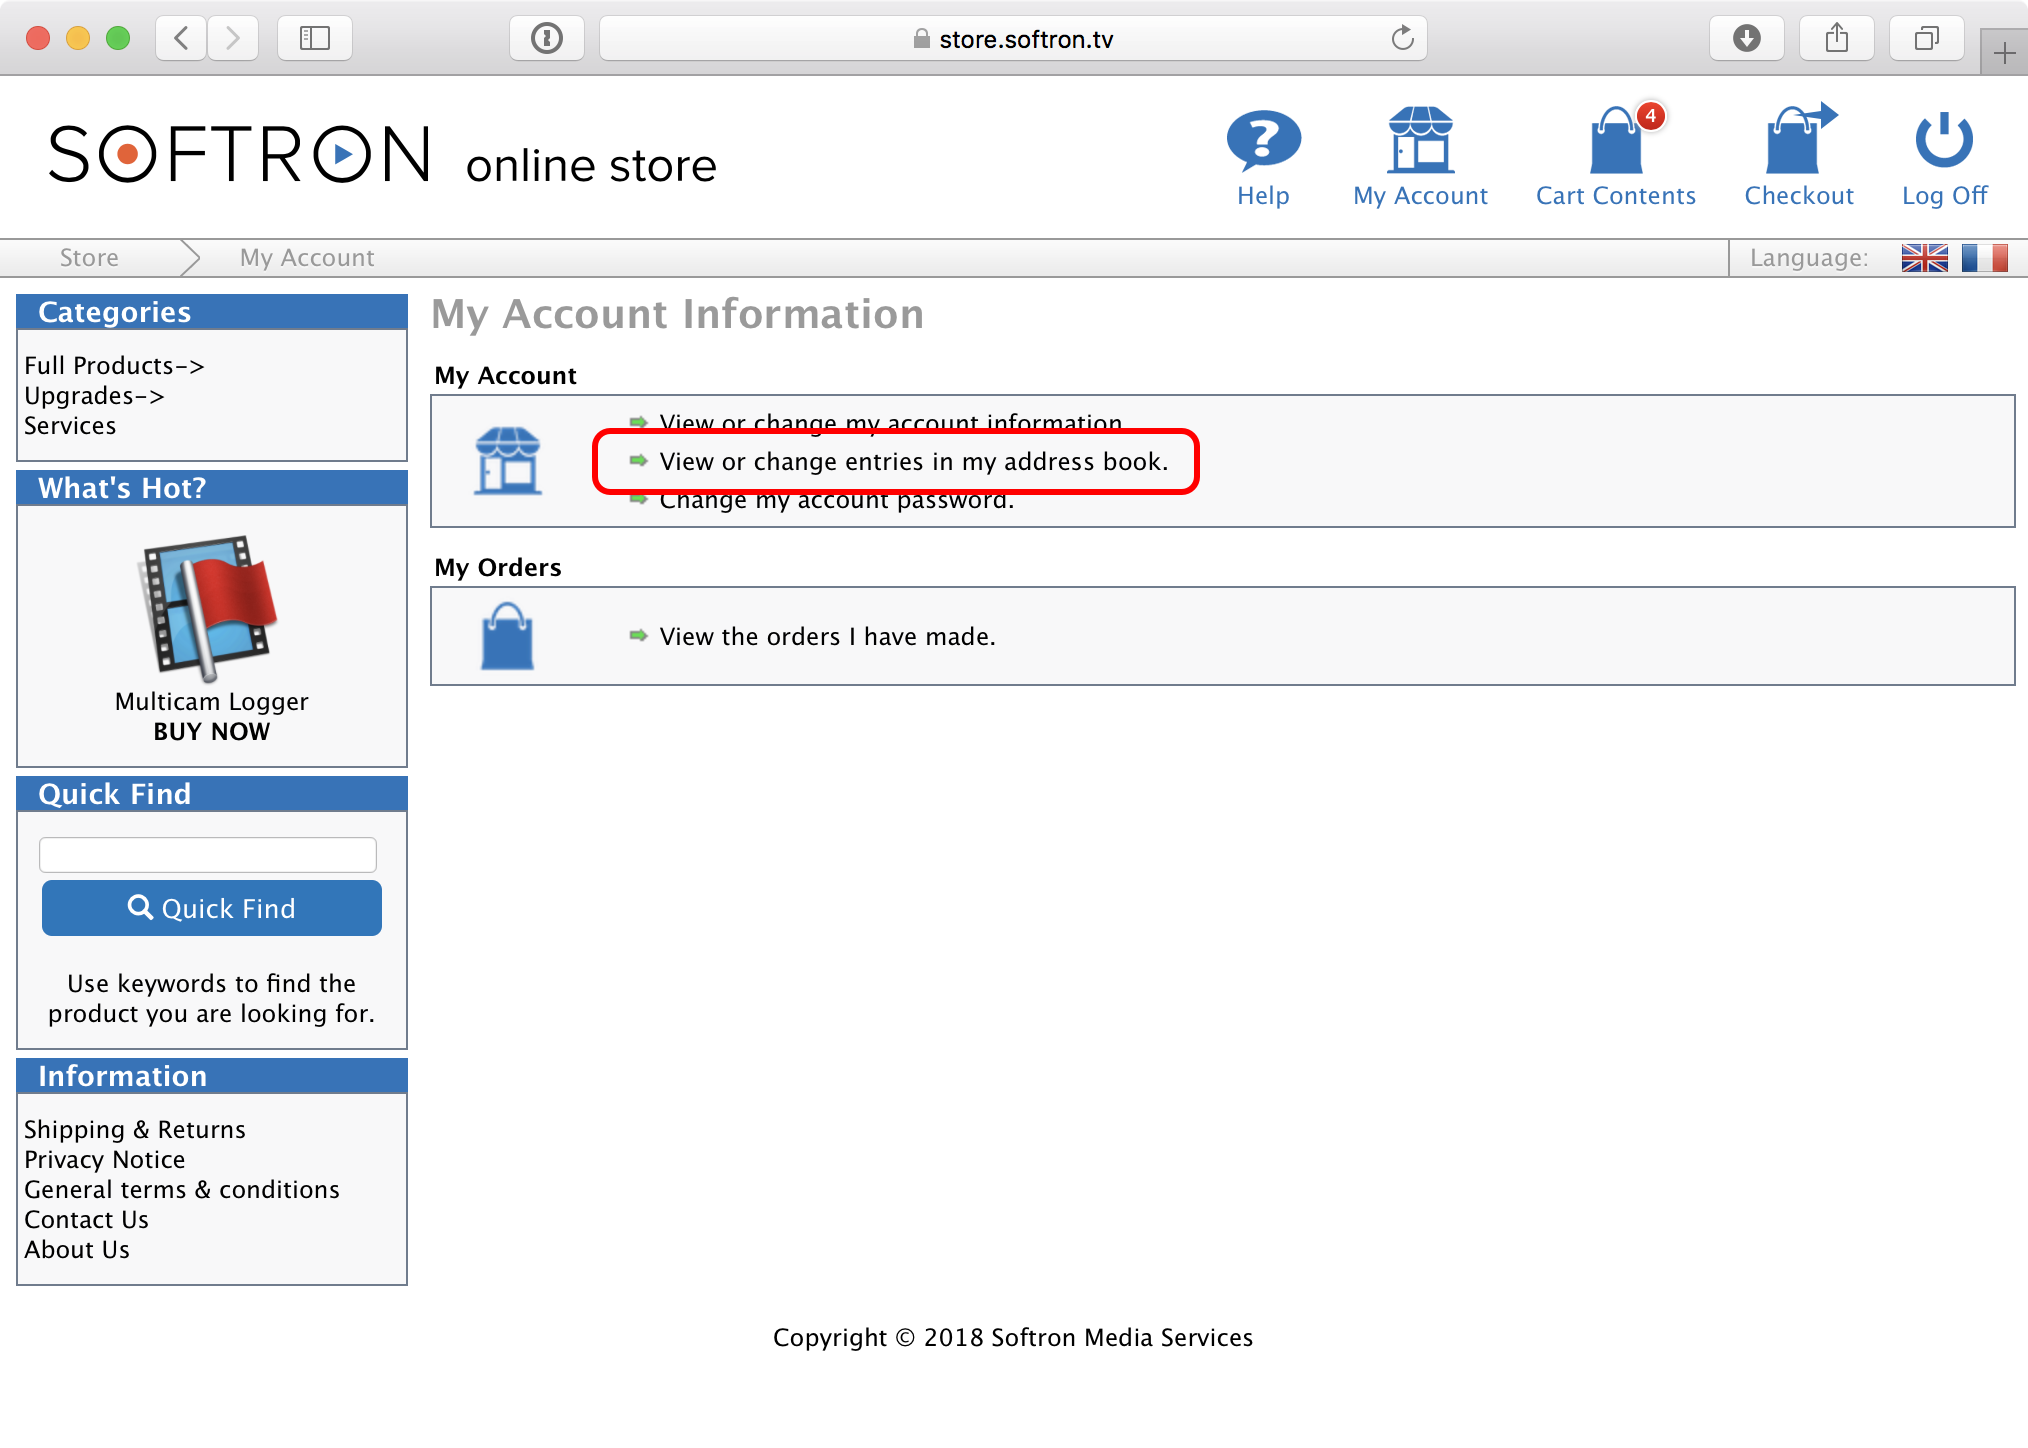This screenshot has height=1448, width=2028.
Task: Expand Upgrades category
Action: [94, 396]
